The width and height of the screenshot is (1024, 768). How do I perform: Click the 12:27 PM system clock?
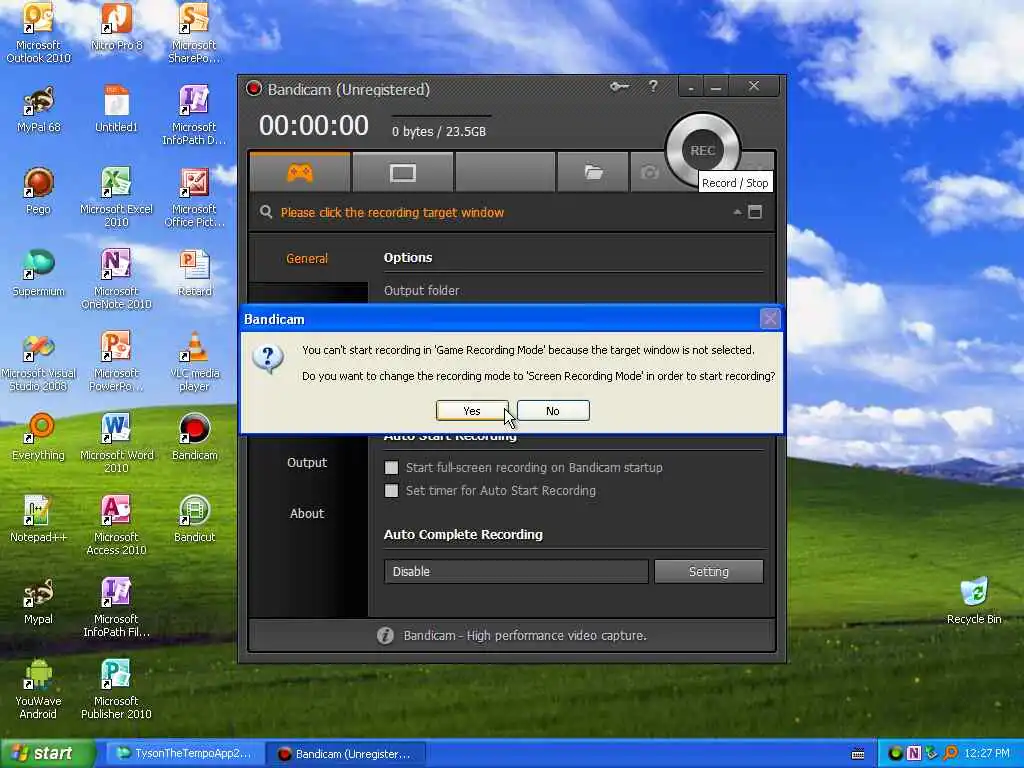(987, 754)
